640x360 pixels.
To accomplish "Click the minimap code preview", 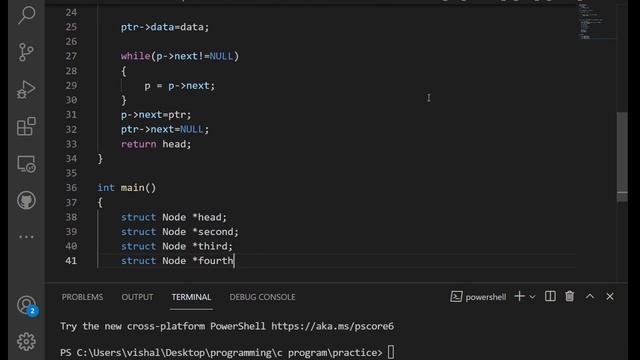I will click(x=597, y=21).
